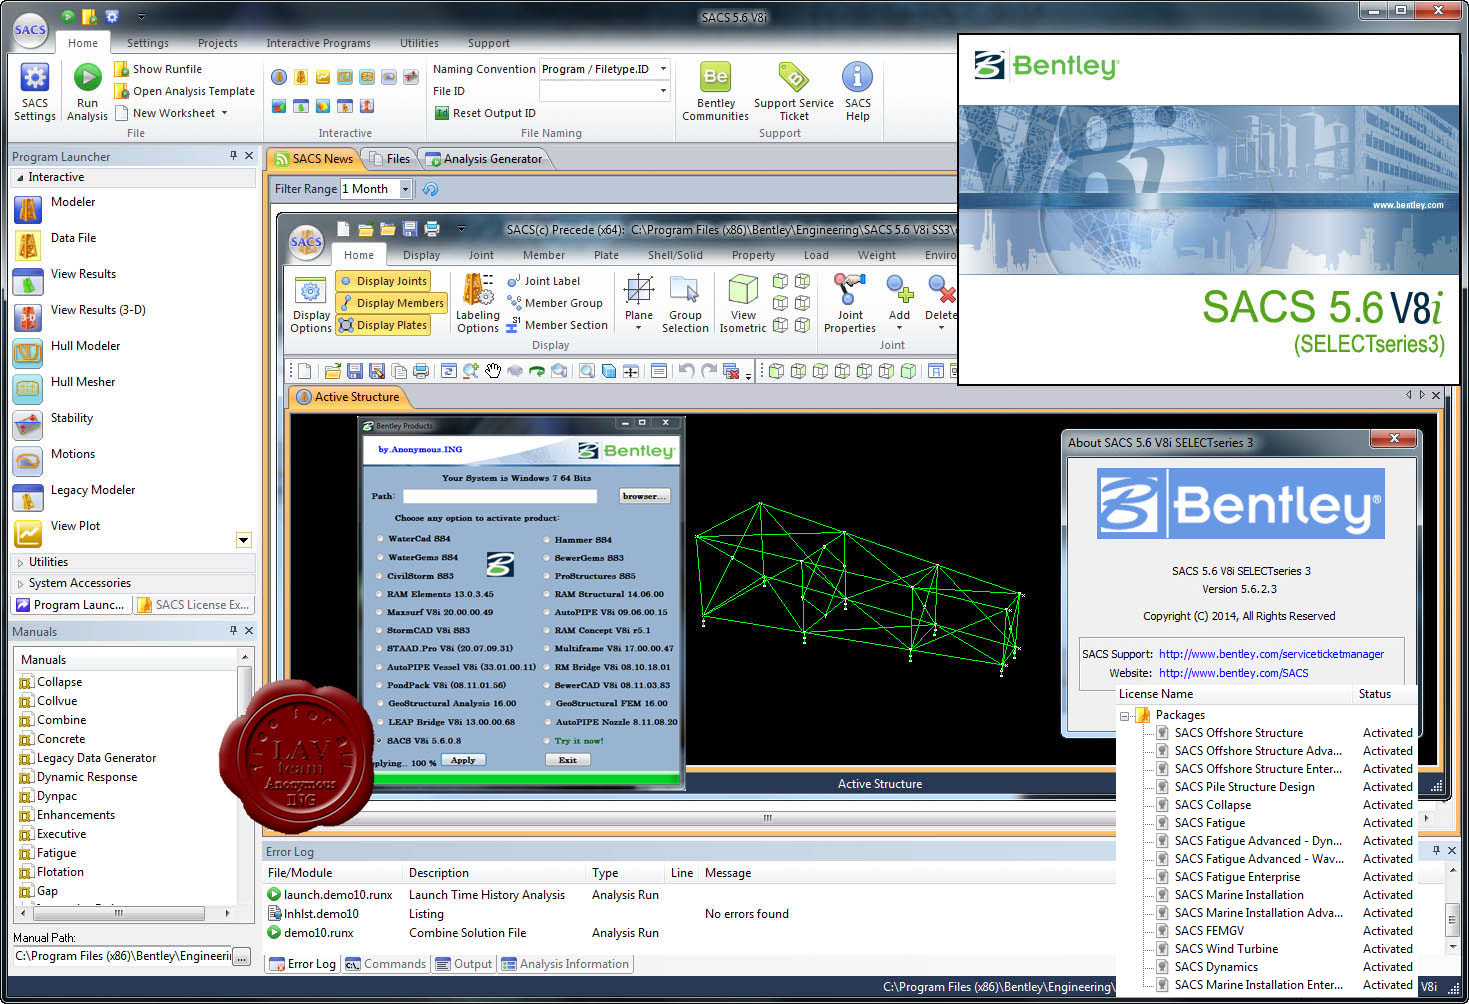Open the bentley.com/SACS website link
The height and width of the screenshot is (1004, 1469).
[x=1233, y=673]
